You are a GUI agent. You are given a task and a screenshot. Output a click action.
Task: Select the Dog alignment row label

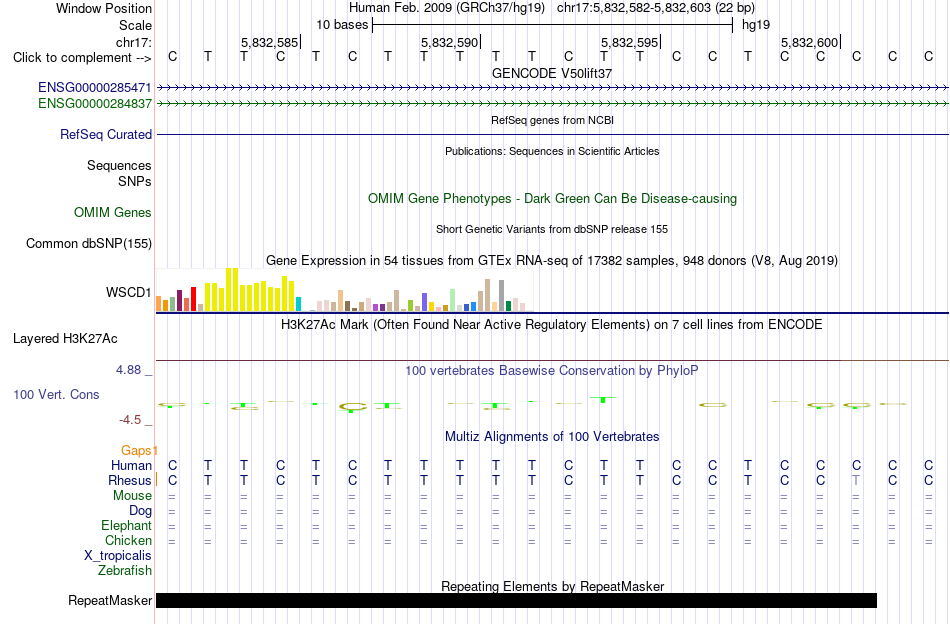tap(140, 511)
